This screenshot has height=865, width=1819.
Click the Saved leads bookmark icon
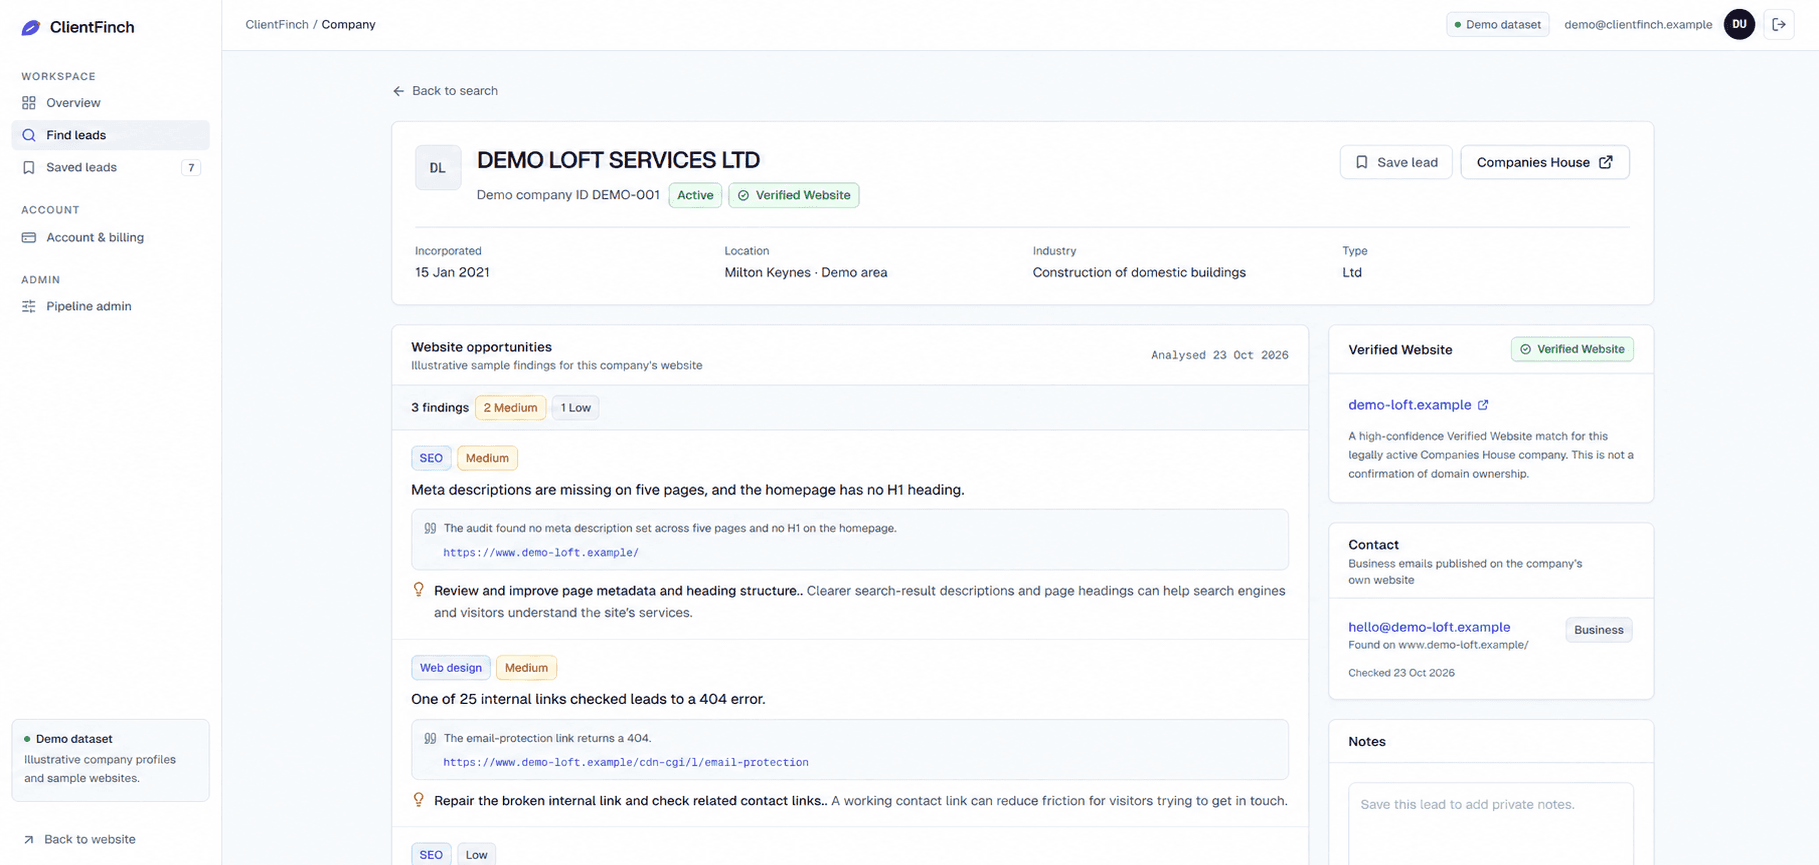29,167
